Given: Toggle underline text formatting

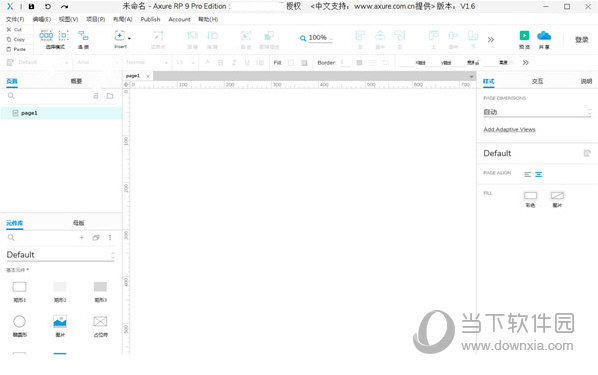Looking at the screenshot, I should pyautogui.click(x=247, y=63).
